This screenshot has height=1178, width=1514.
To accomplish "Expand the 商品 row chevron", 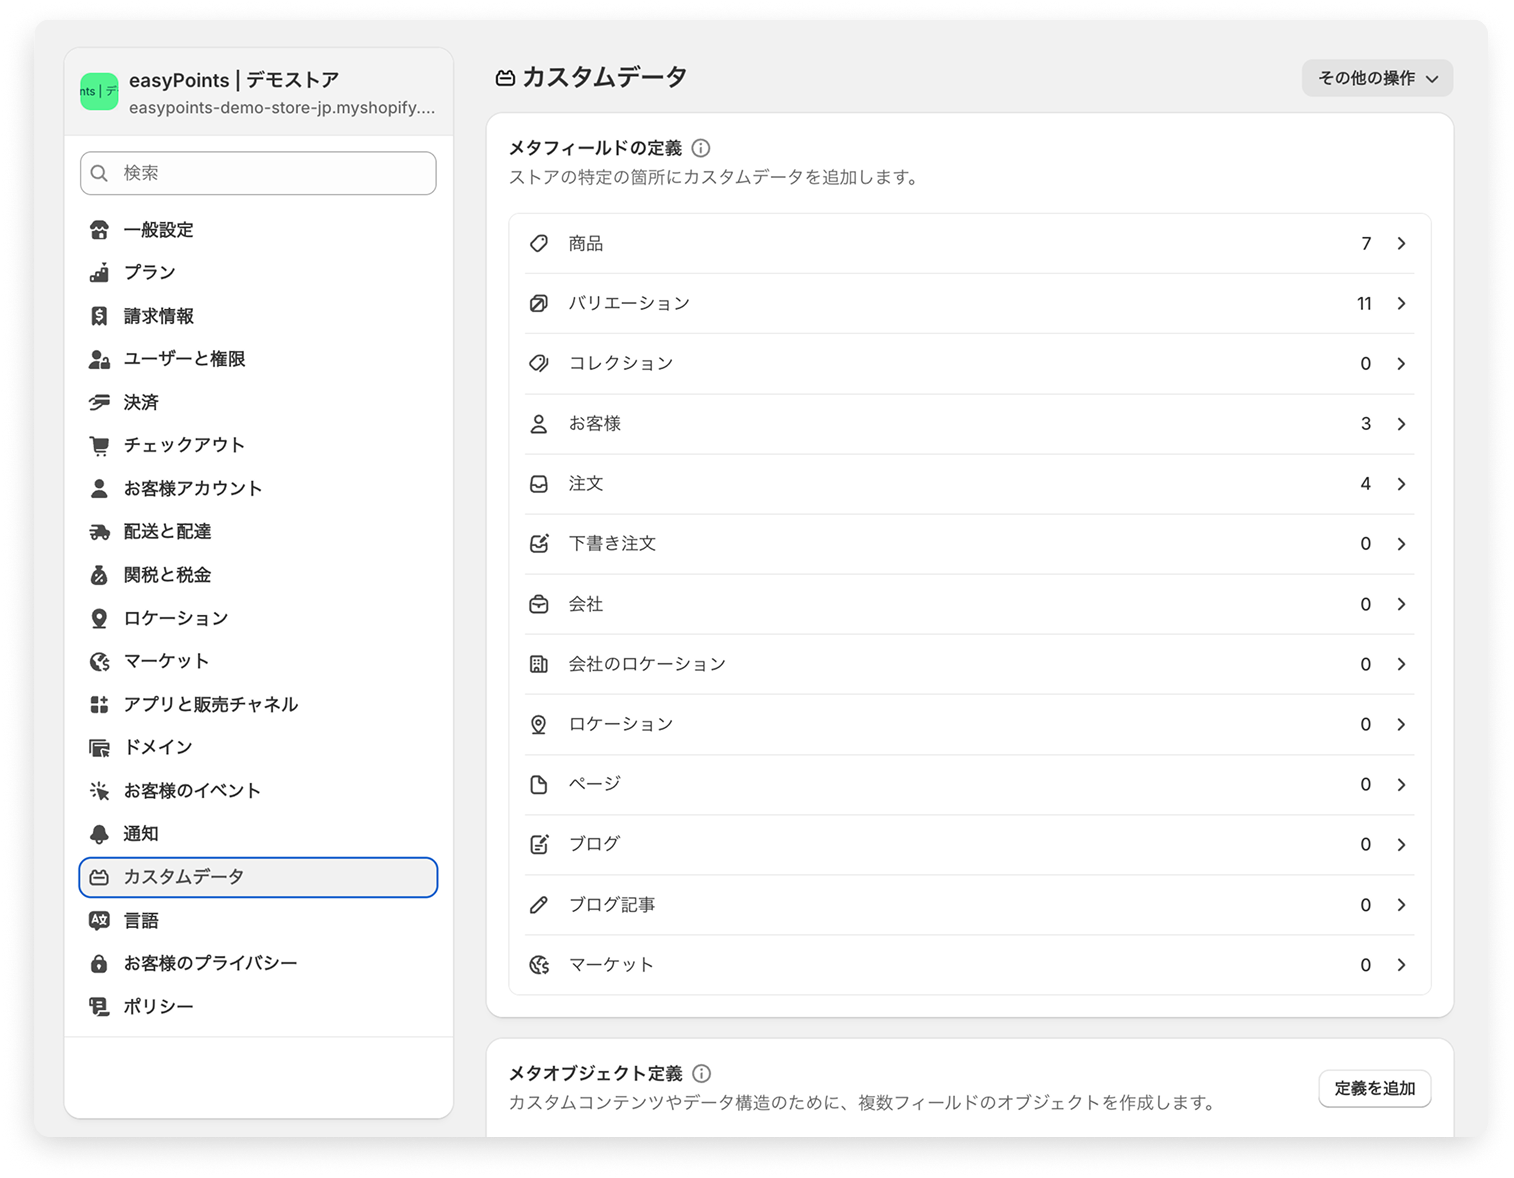I will pyautogui.click(x=1401, y=243).
